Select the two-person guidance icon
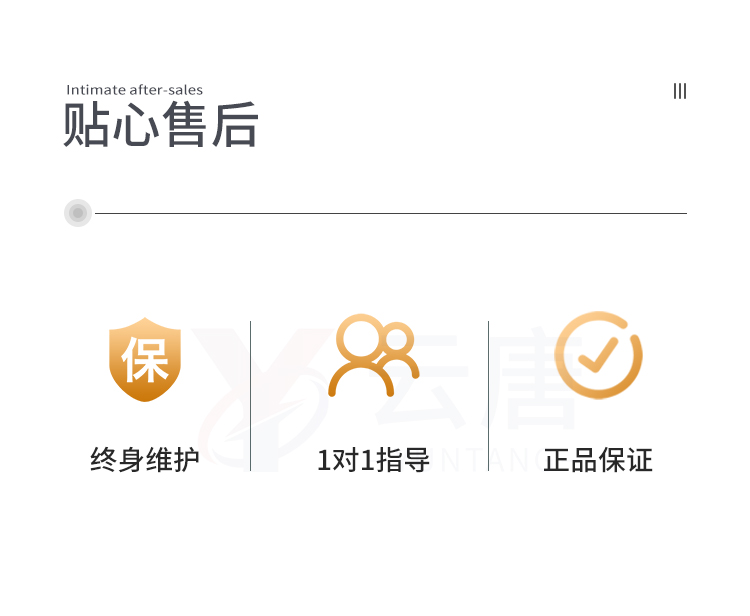The image size is (750, 616). click(x=374, y=355)
